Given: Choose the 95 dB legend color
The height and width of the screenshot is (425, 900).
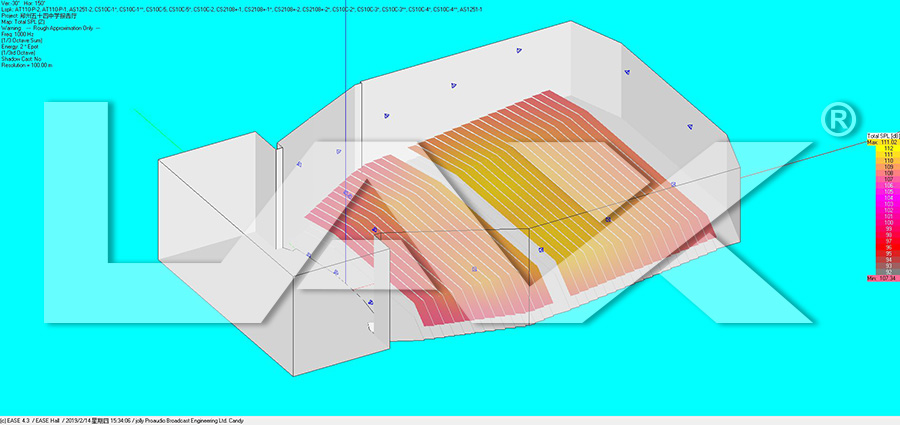Looking at the screenshot, I should (x=887, y=253).
